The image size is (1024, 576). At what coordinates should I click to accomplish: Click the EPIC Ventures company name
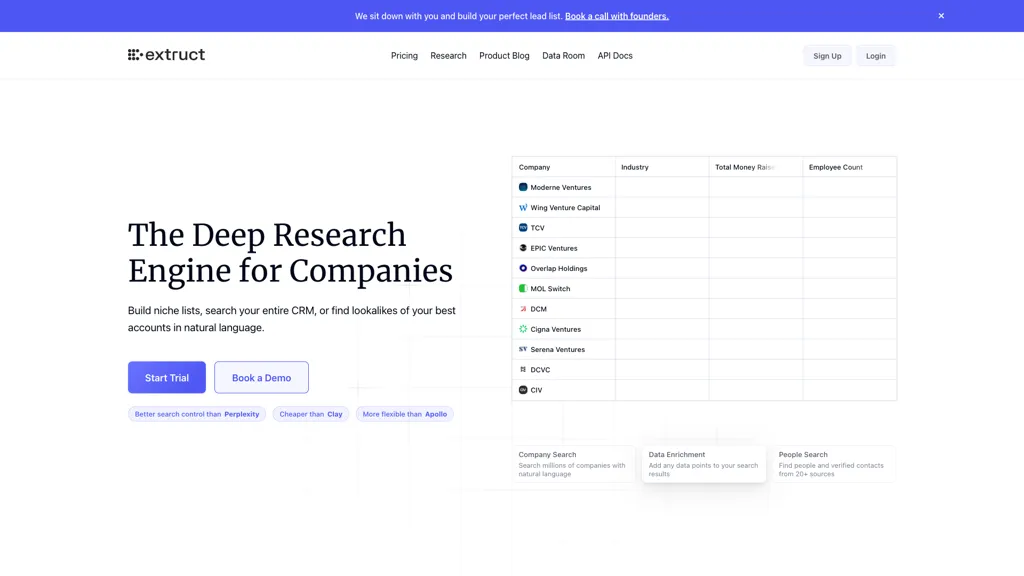[554, 248]
